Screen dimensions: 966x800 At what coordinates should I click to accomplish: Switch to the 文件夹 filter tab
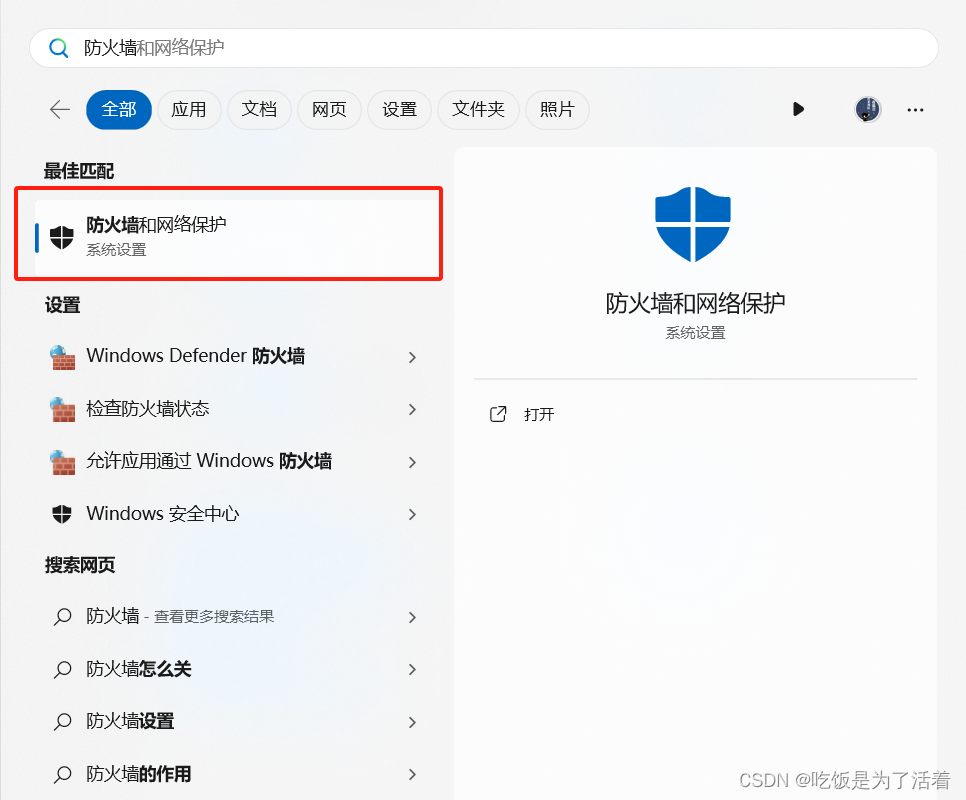478,110
